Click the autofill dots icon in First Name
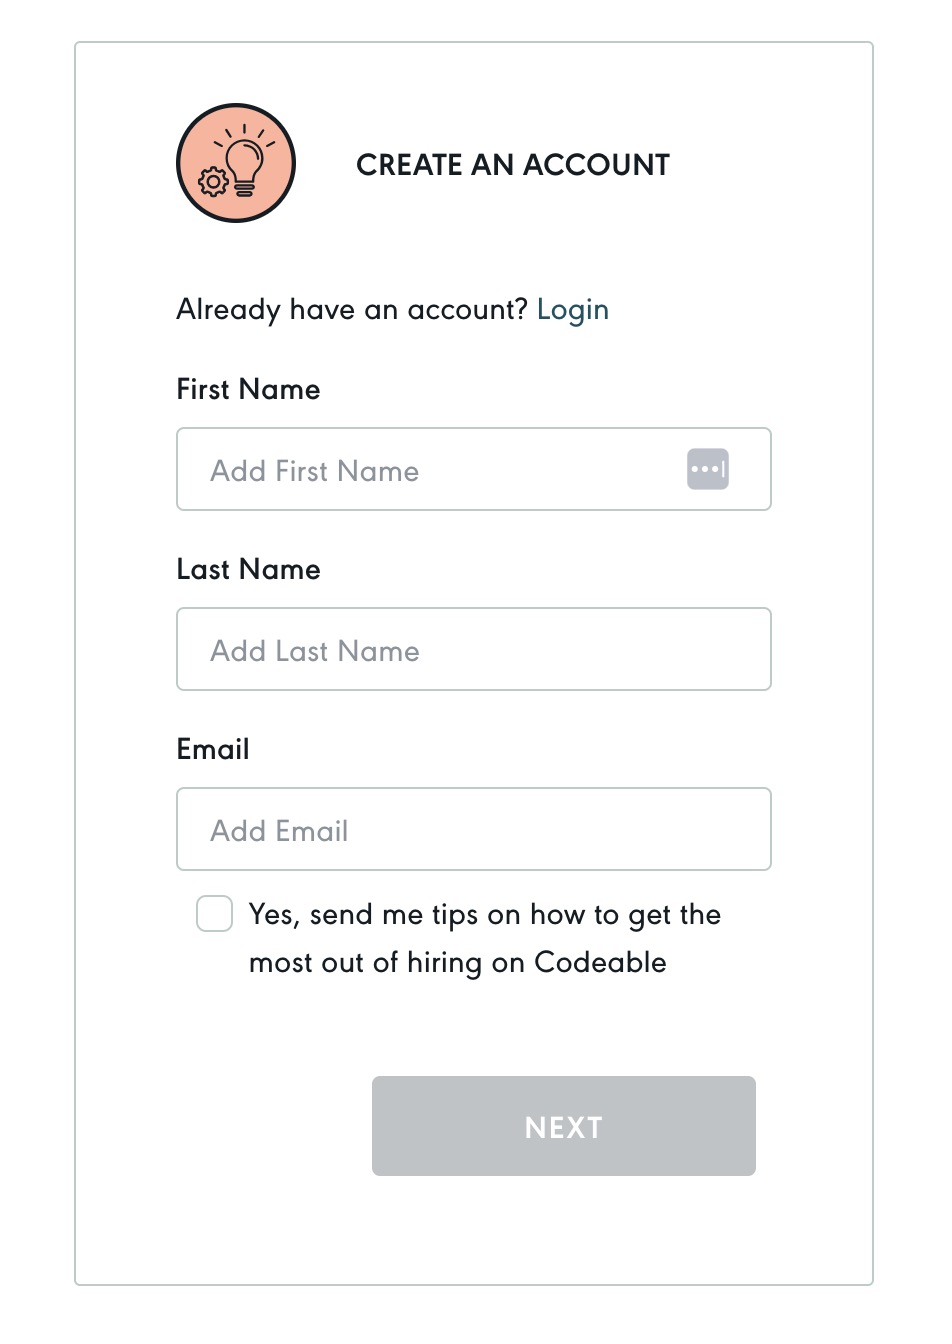Image resolution: width=952 pixels, height=1344 pixels. pyautogui.click(x=708, y=469)
